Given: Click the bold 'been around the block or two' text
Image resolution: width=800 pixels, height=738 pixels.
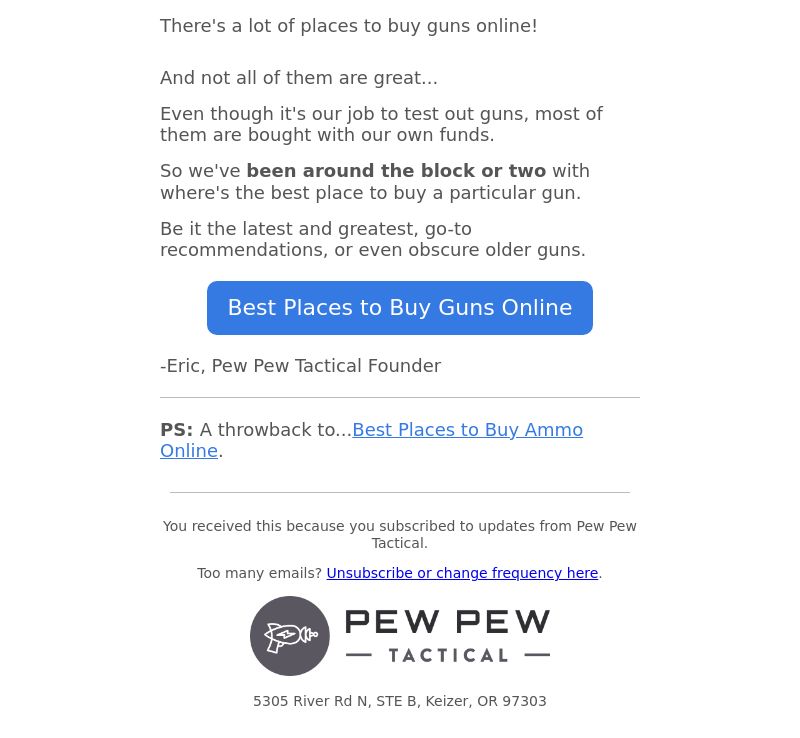Looking at the screenshot, I should (396, 171).
